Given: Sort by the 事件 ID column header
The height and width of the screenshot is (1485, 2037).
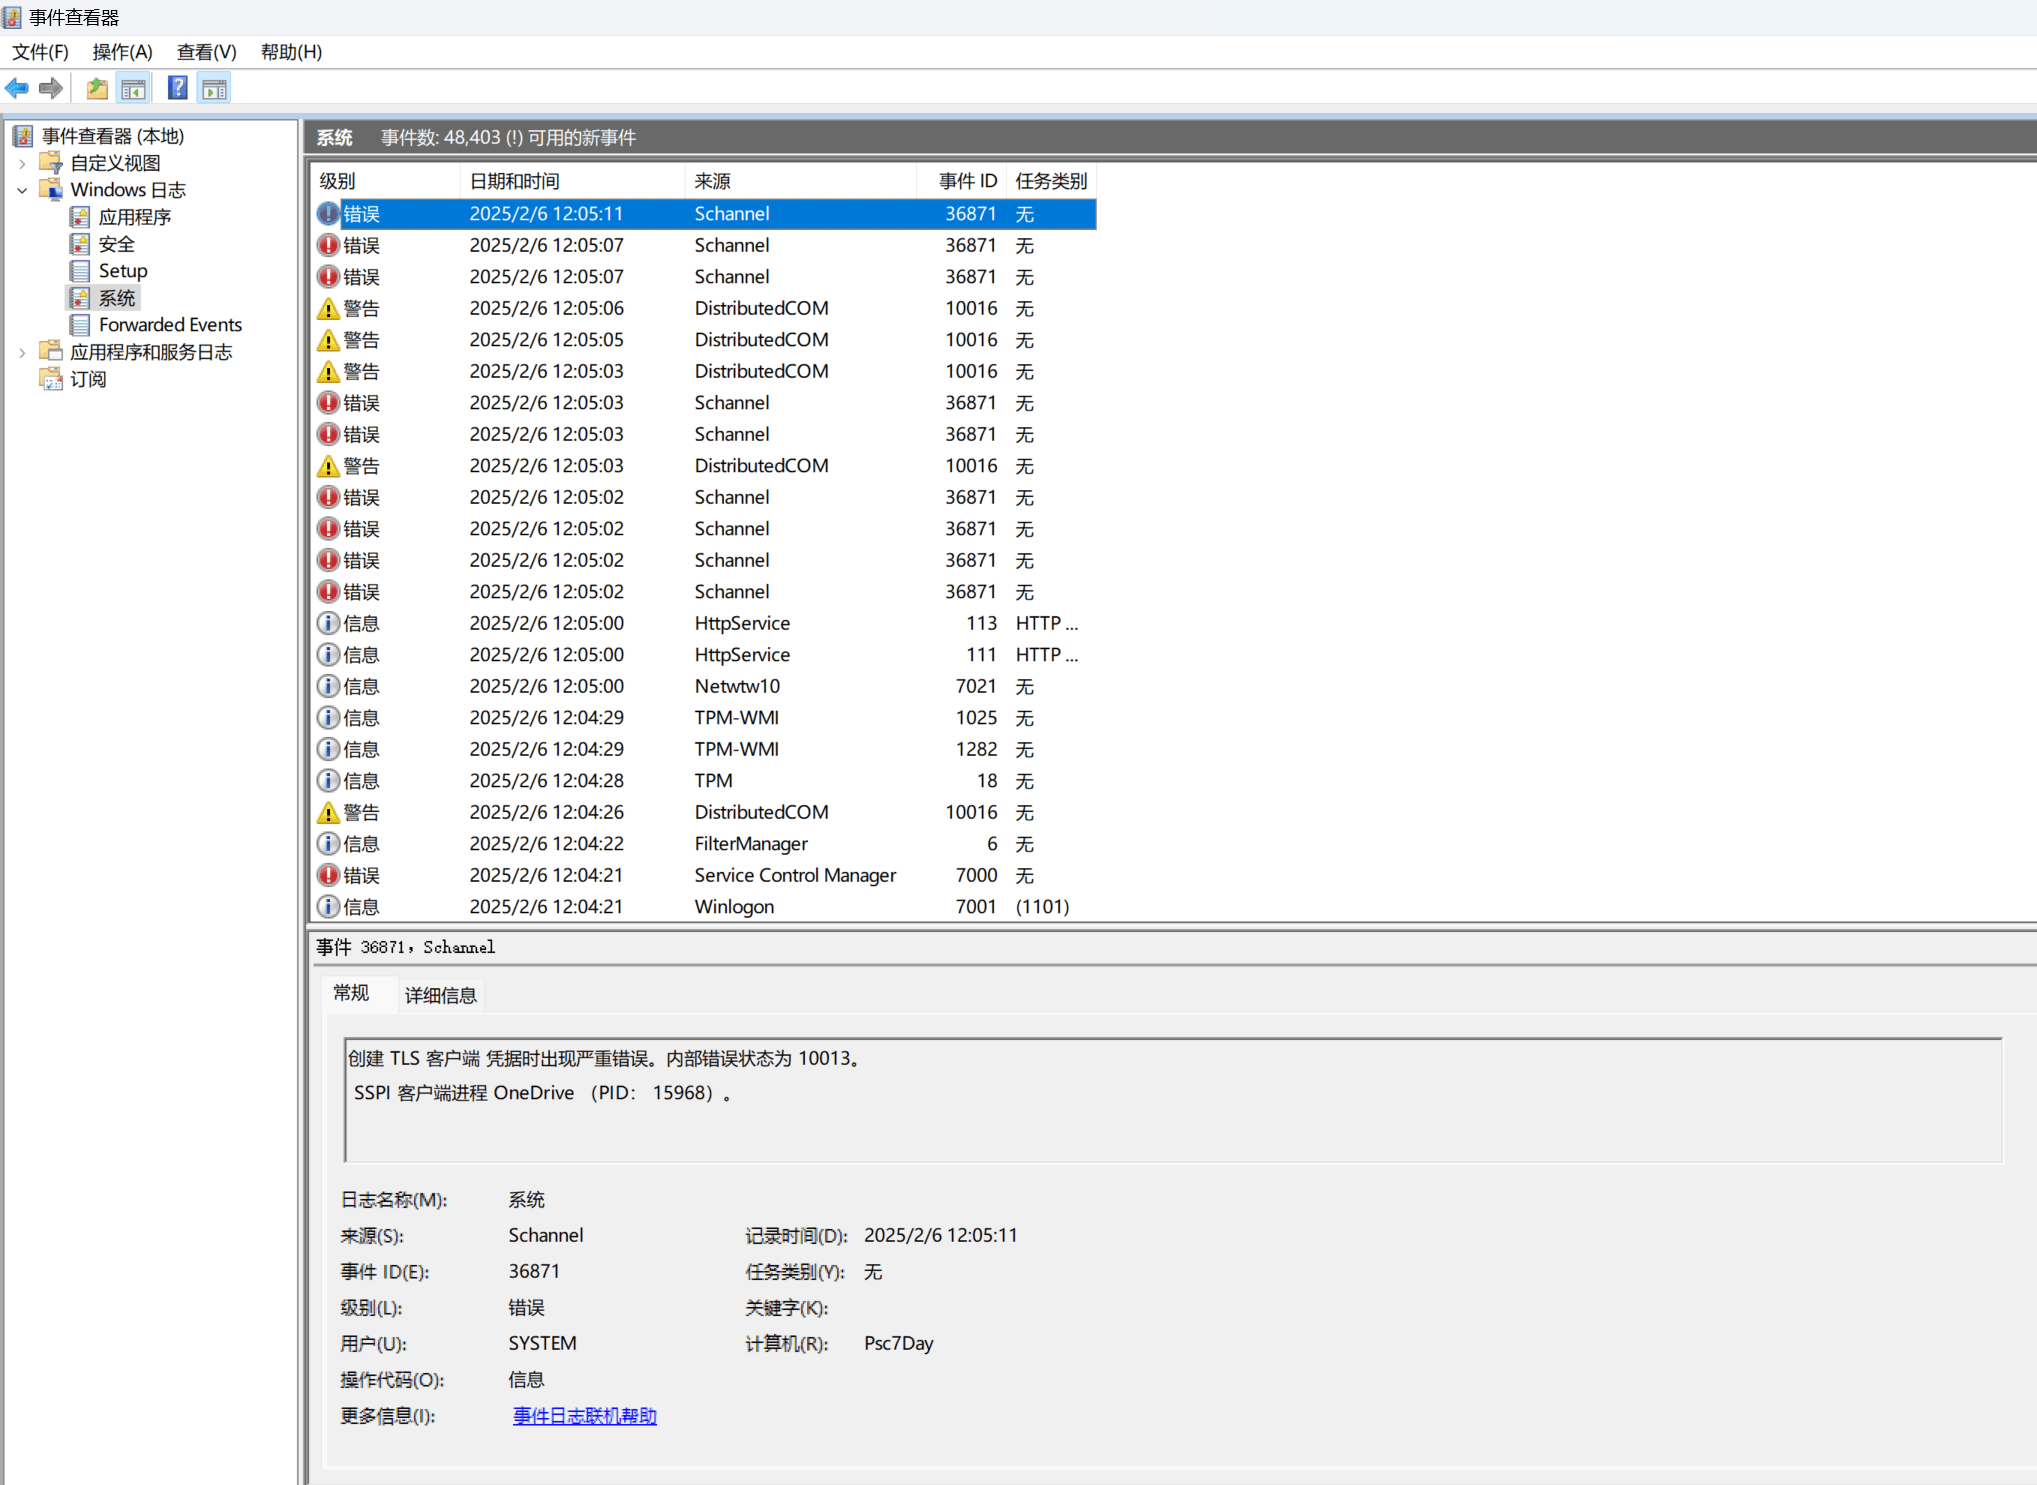Looking at the screenshot, I should point(966,181).
